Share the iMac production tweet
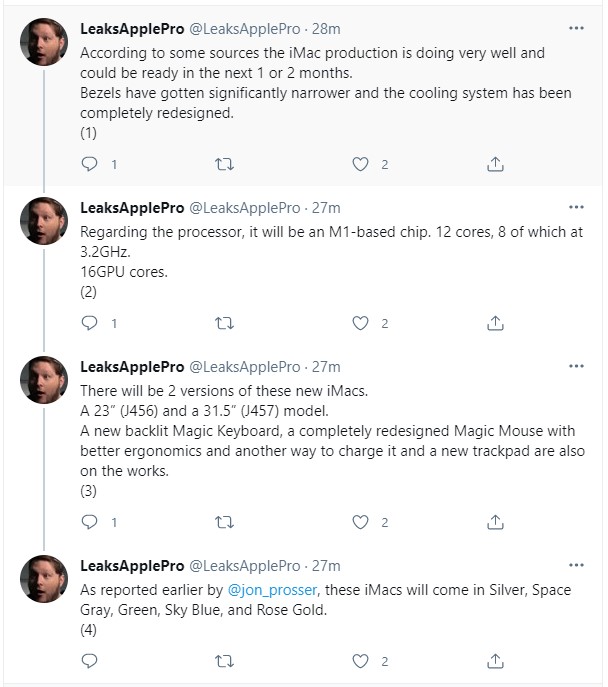Screen dimensions: 608x687 [x=495, y=164]
